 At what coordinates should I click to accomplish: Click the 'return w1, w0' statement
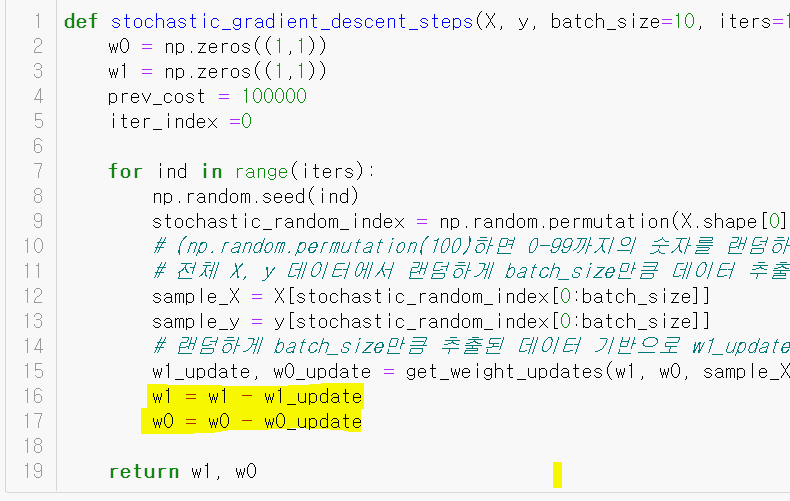pos(183,472)
